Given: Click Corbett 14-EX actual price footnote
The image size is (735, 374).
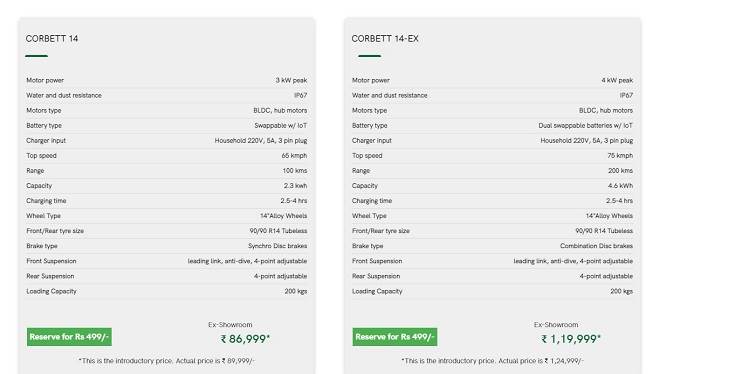Looking at the screenshot, I should point(493,361).
